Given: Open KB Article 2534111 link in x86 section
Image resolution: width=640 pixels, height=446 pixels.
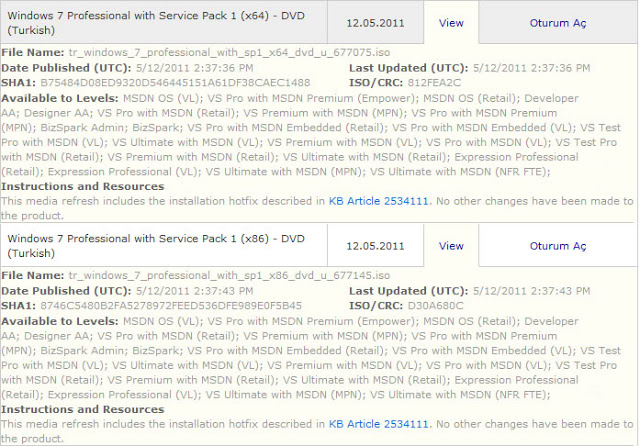Looking at the screenshot, I should point(379,425).
